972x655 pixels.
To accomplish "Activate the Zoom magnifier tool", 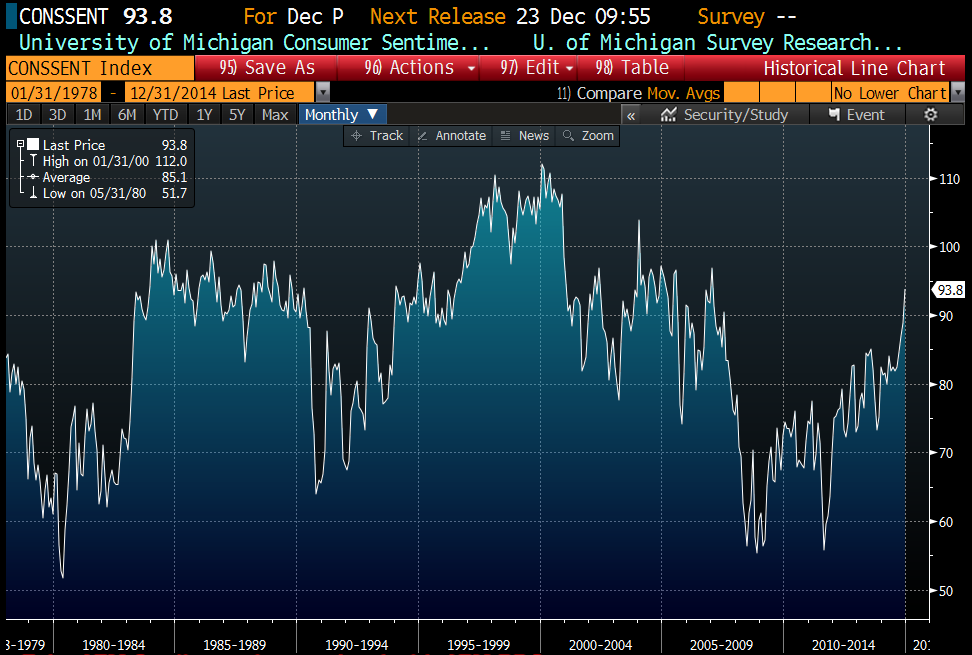I will click(x=589, y=135).
